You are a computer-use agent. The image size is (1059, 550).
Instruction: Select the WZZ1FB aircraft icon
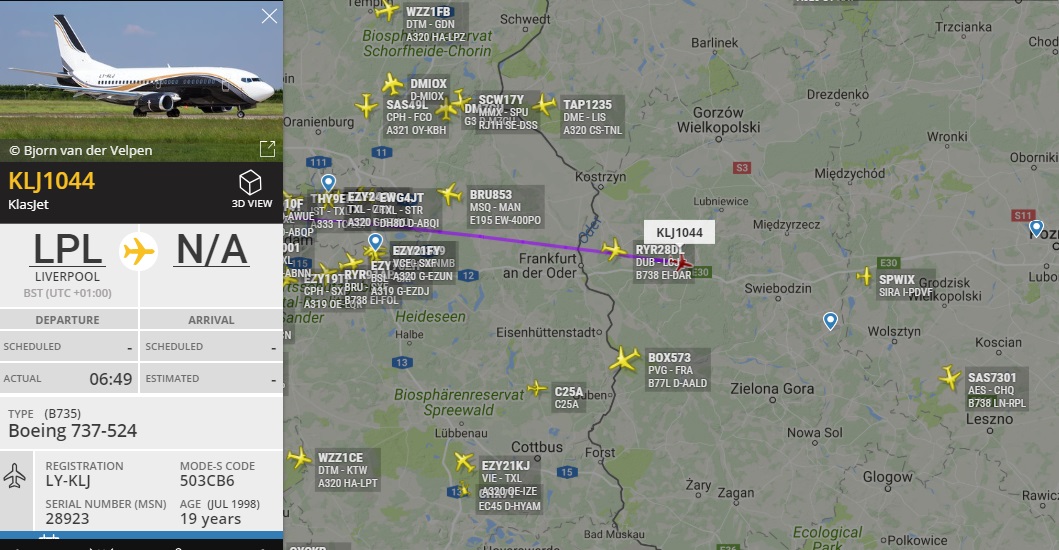(x=387, y=11)
